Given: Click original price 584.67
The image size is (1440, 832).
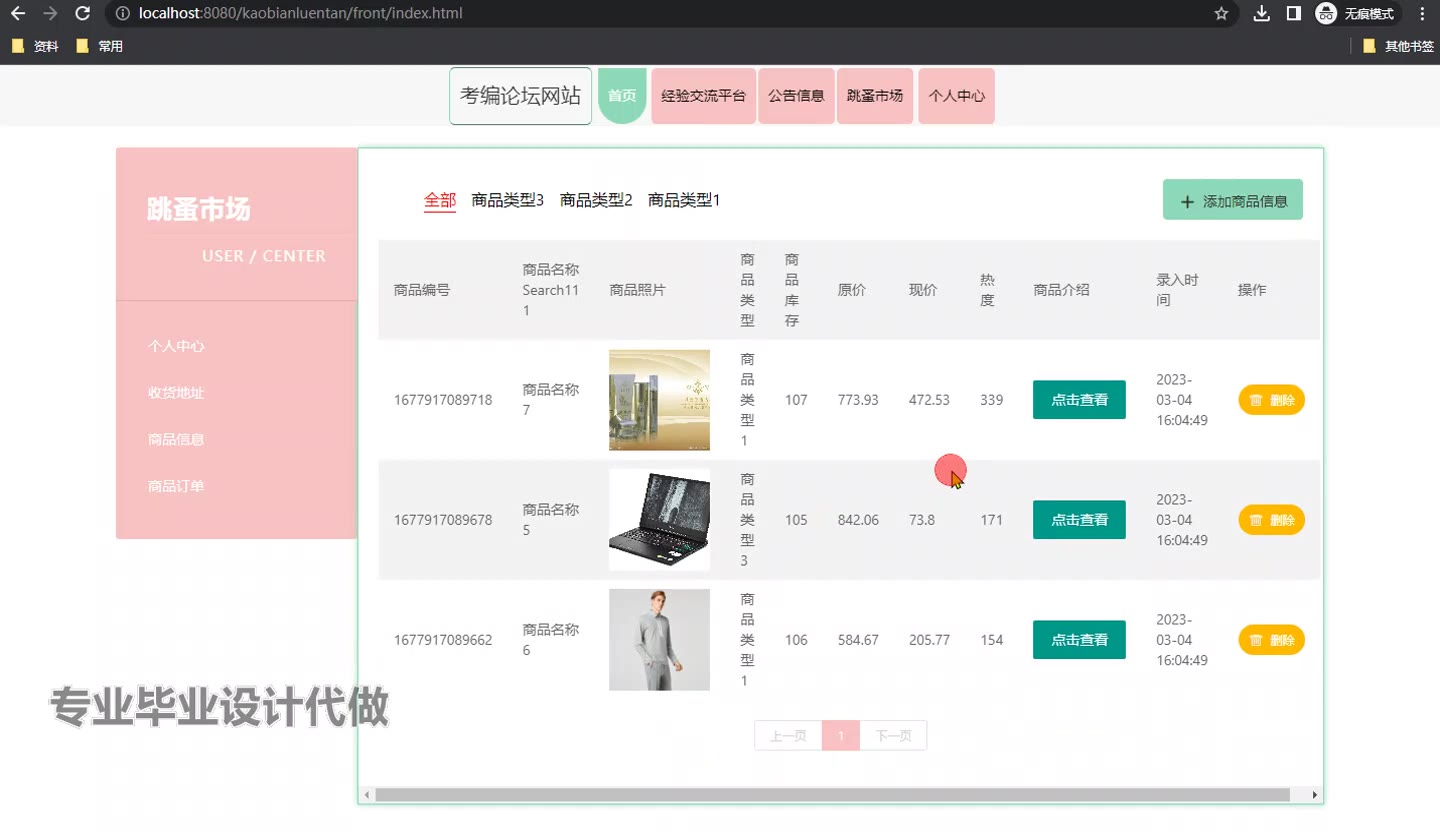Looking at the screenshot, I should (x=858, y=640).
